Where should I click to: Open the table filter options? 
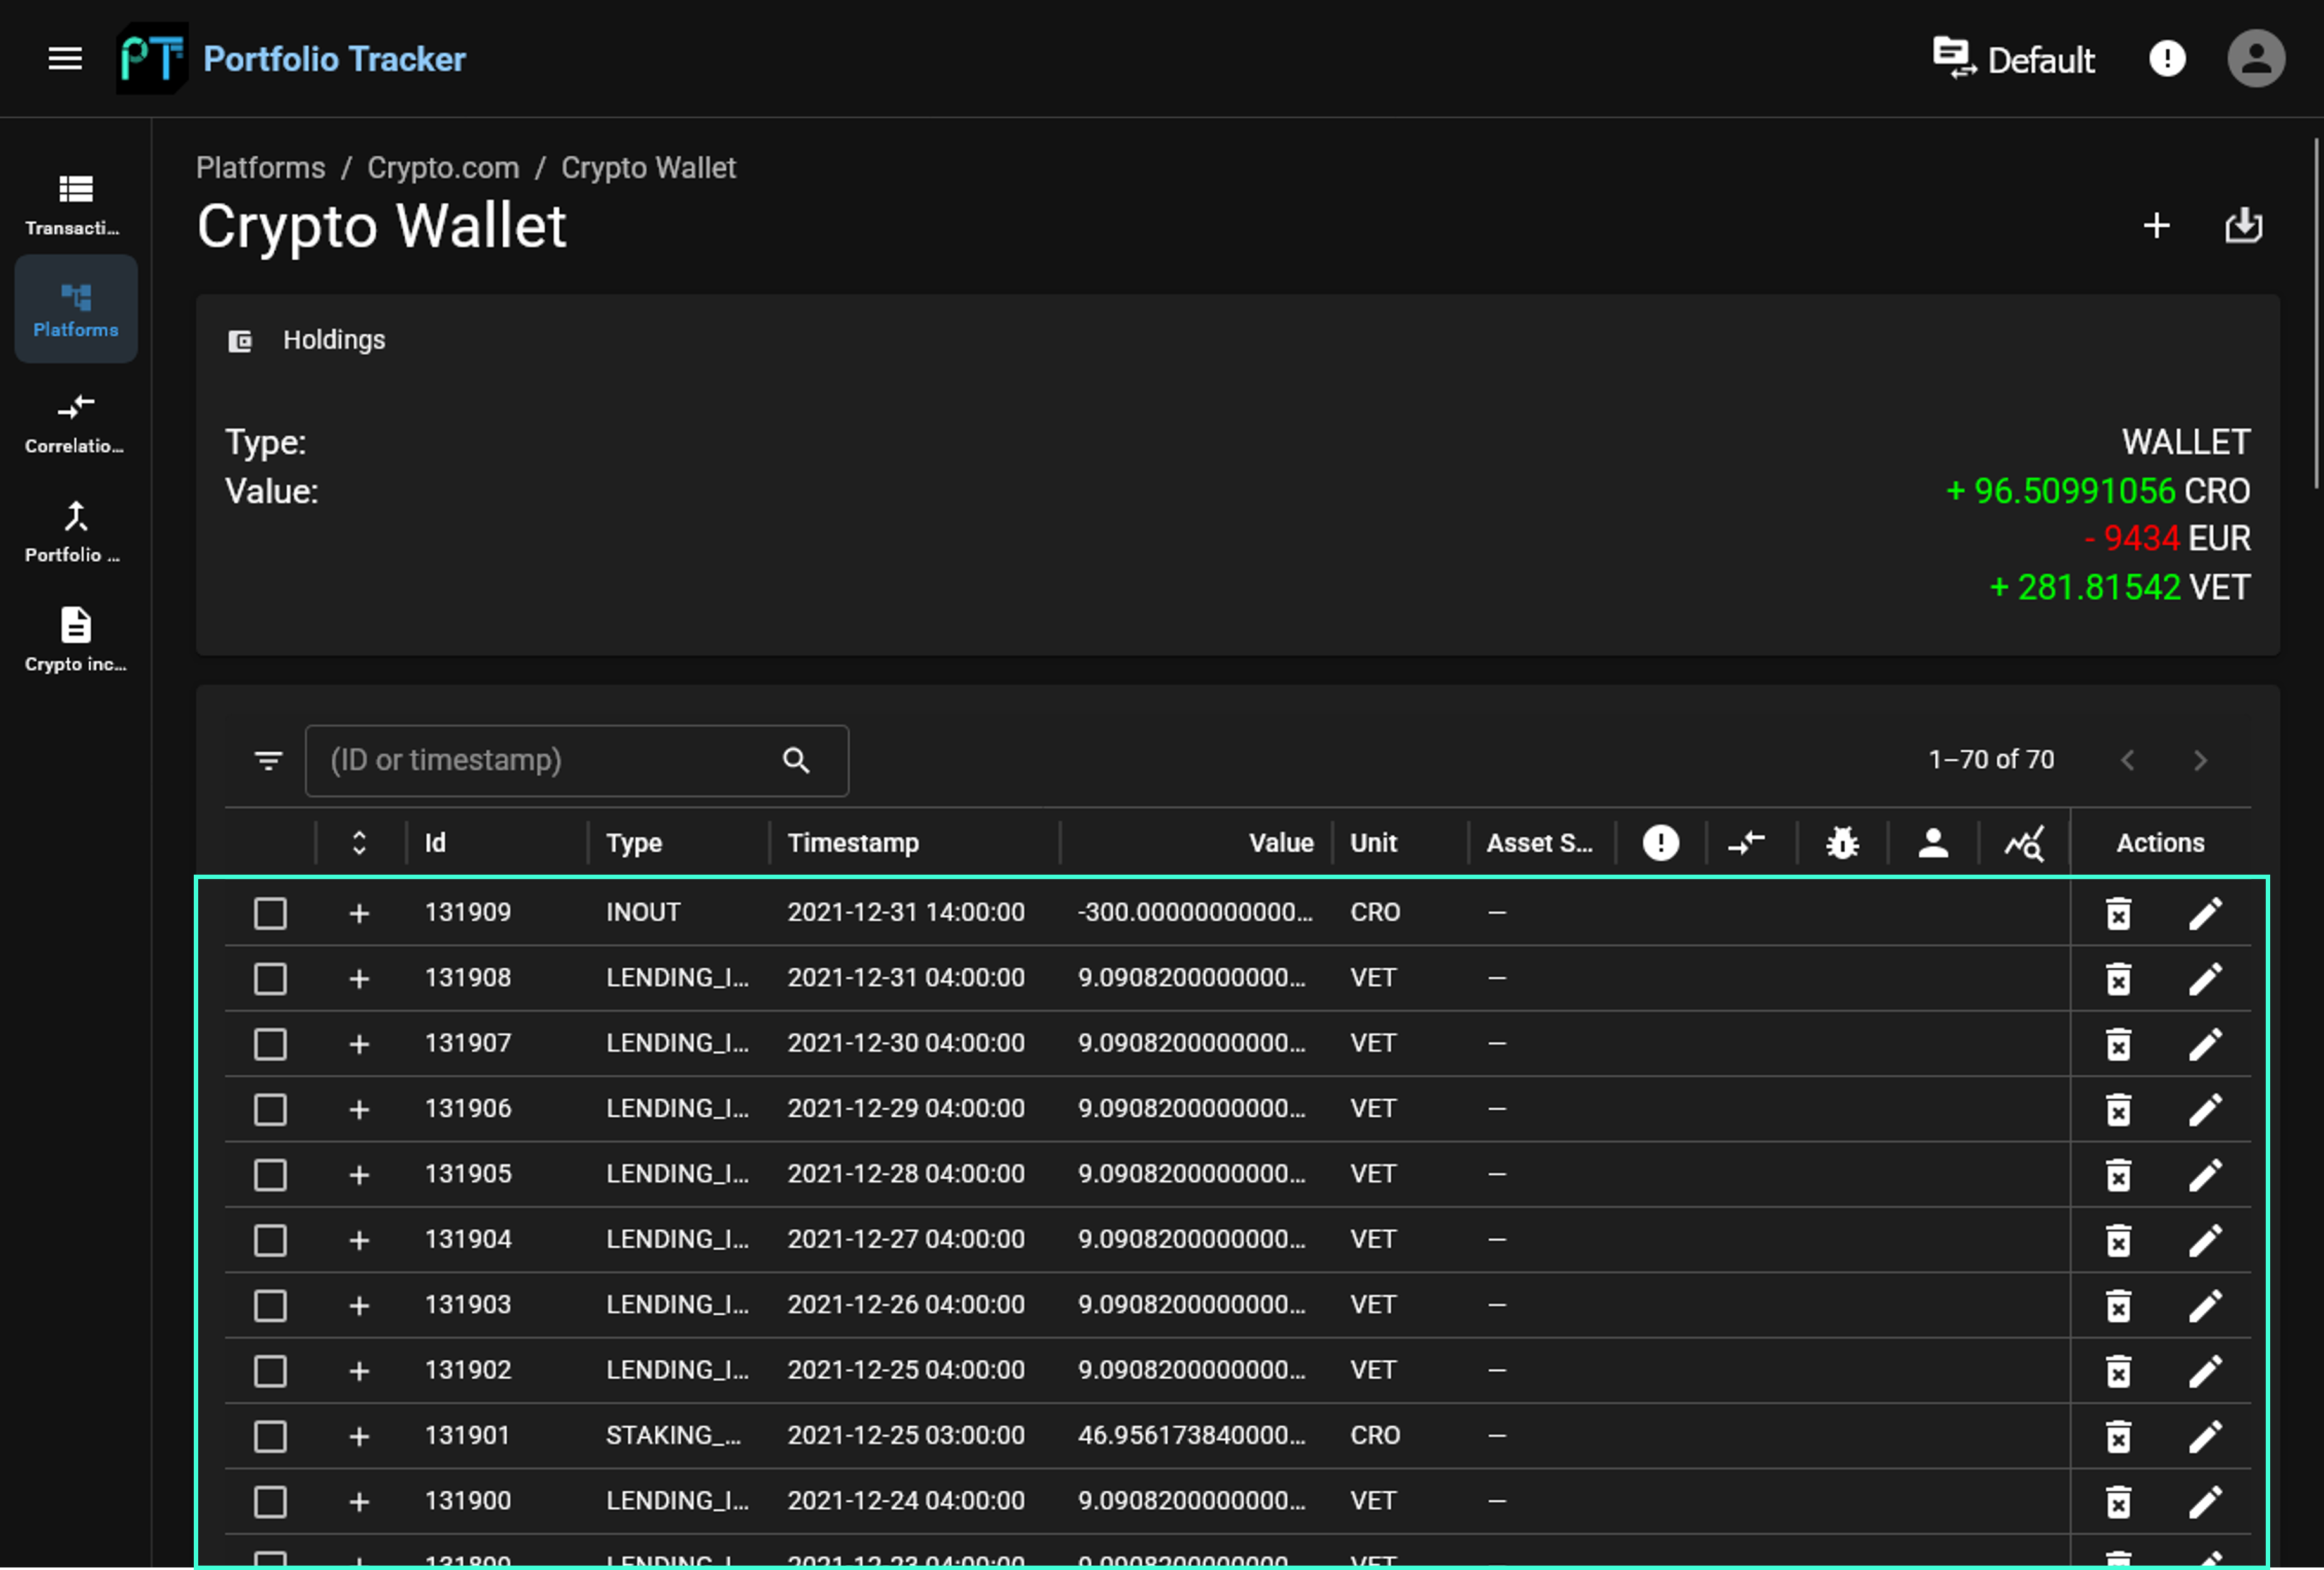268,761
